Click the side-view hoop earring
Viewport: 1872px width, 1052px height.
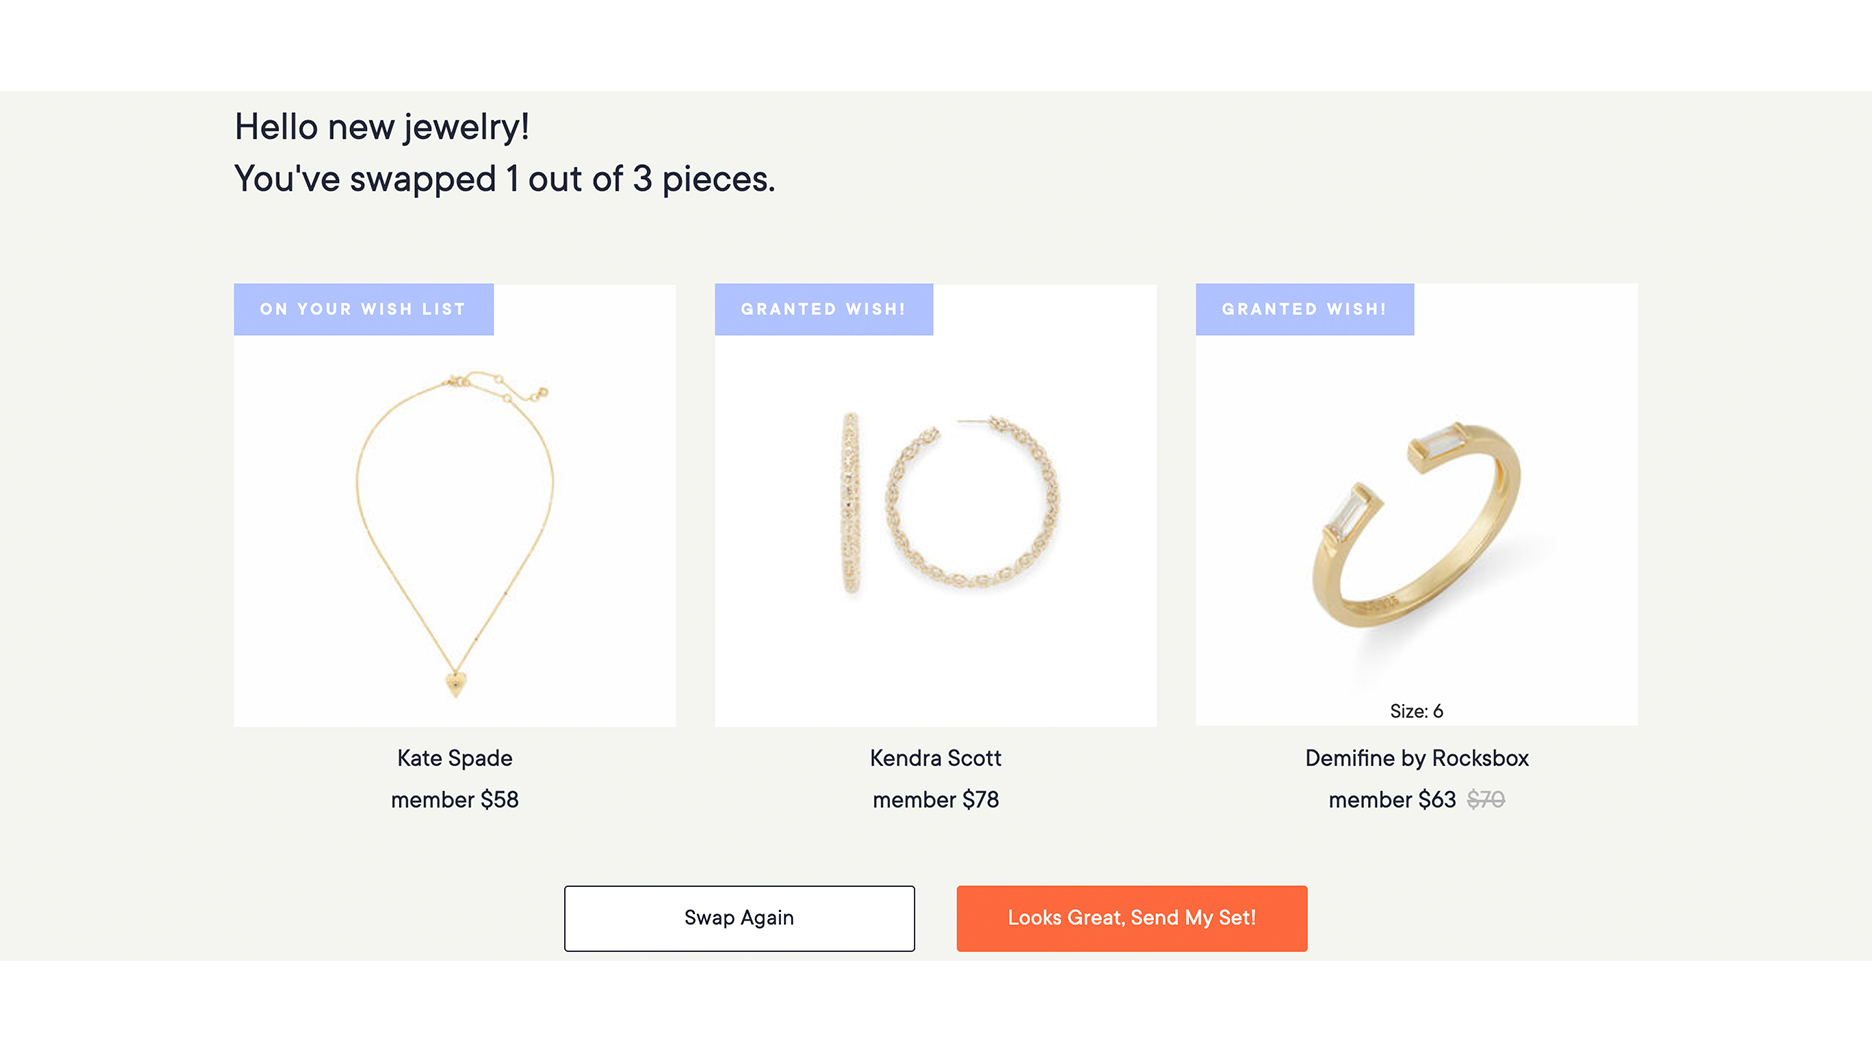[x=851, y=502]
